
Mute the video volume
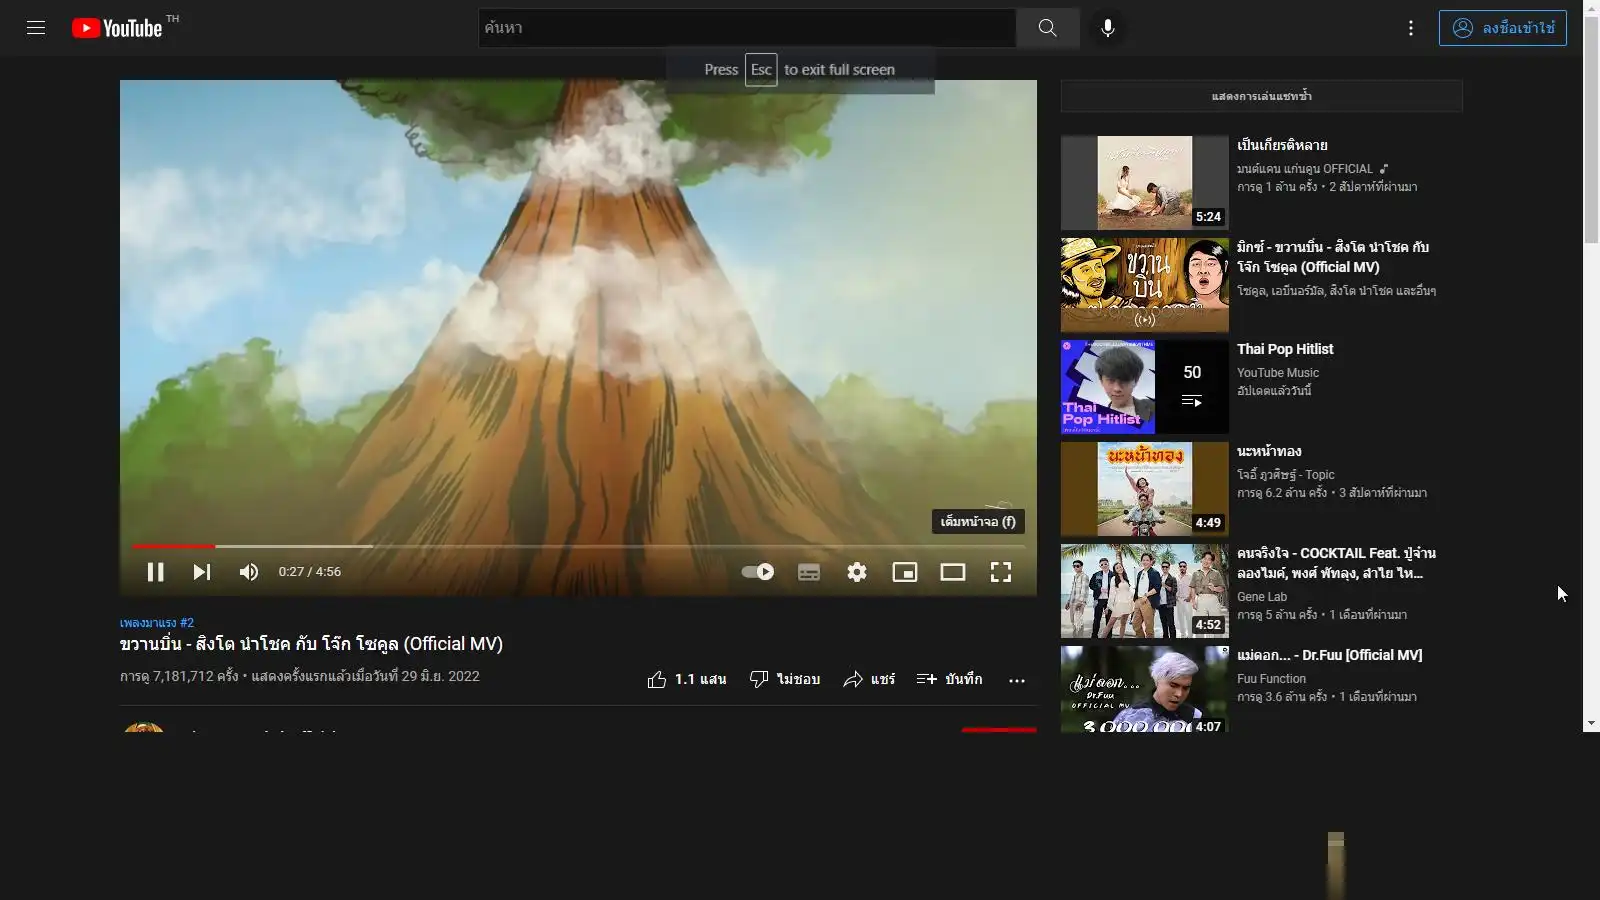[x=249, y=572]
